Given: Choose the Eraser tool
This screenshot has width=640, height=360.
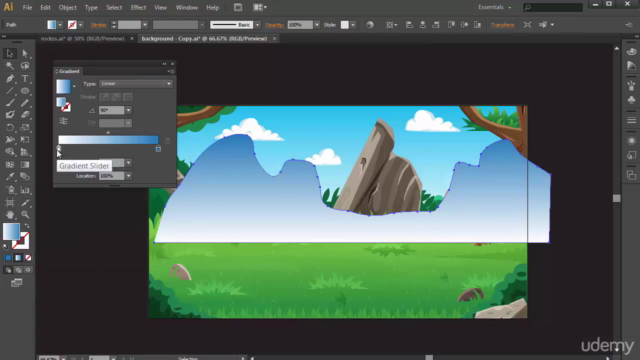Looking at the screenshot, I should tap(25, 115).
